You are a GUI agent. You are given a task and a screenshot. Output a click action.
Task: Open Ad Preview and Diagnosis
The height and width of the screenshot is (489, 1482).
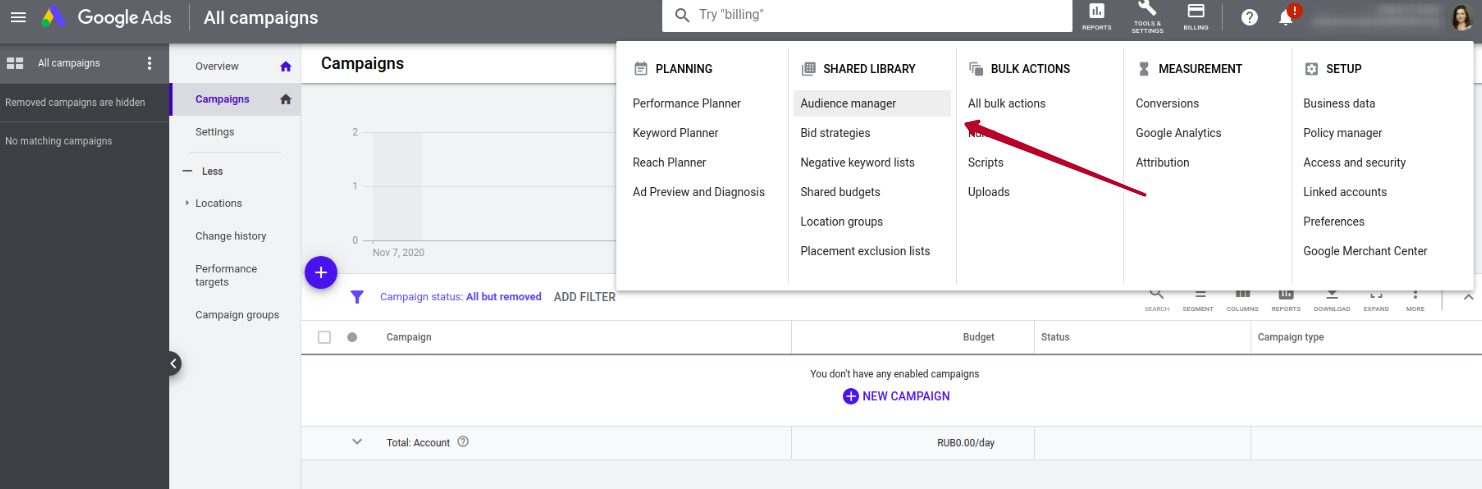[x=699, y=192]
